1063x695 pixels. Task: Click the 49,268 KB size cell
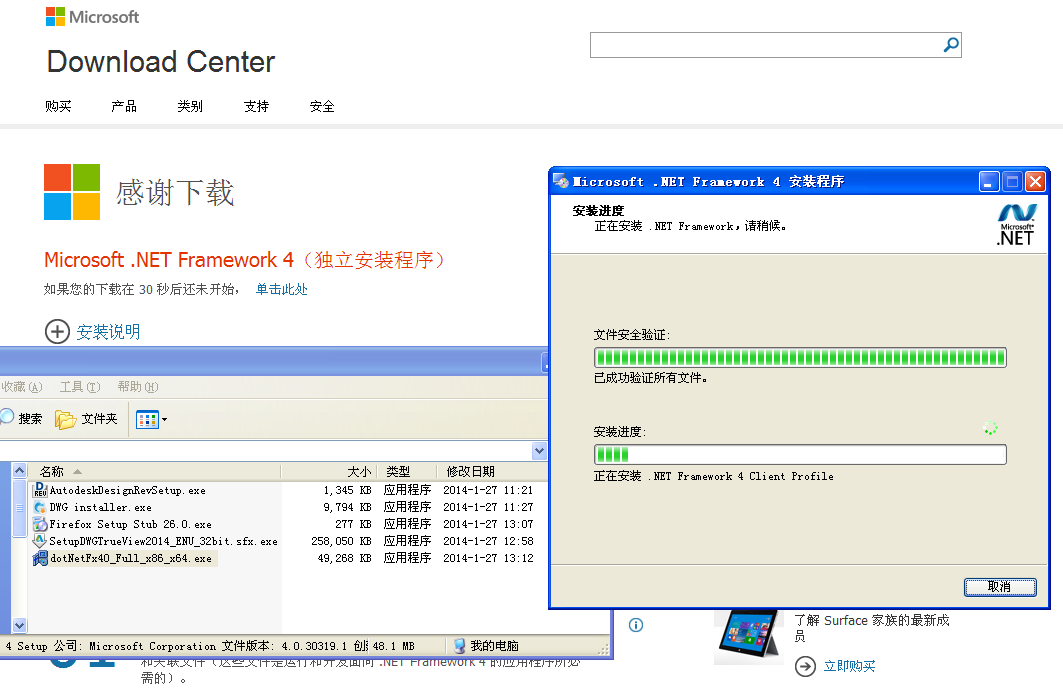[344, 558]
